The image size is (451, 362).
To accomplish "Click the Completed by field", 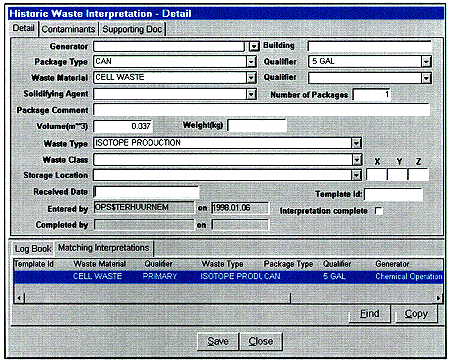I will (x=144, y=224).
